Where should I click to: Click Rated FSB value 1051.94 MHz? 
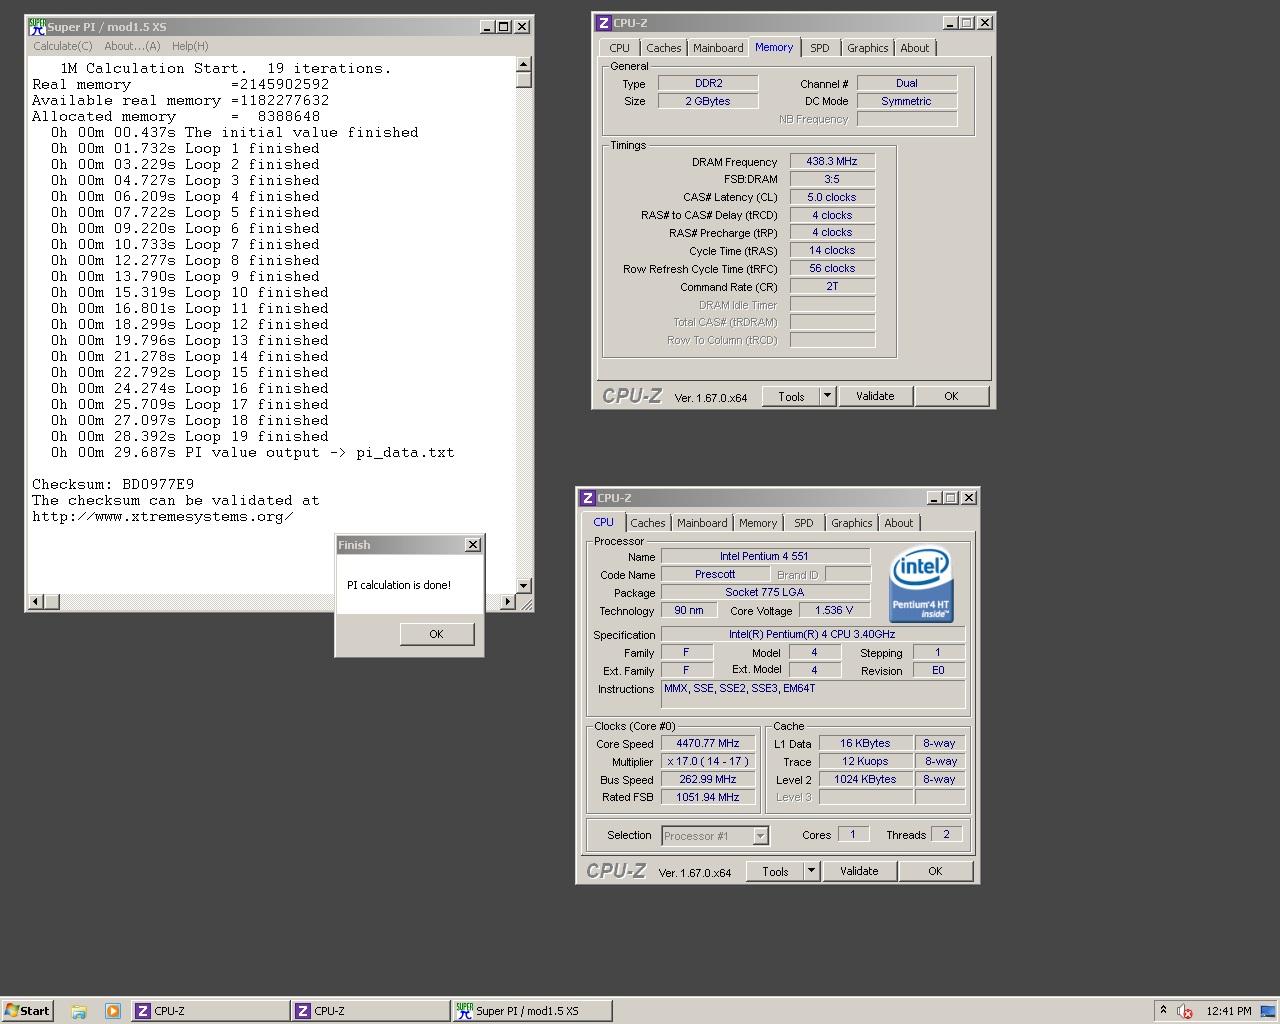tap(708, 798)
